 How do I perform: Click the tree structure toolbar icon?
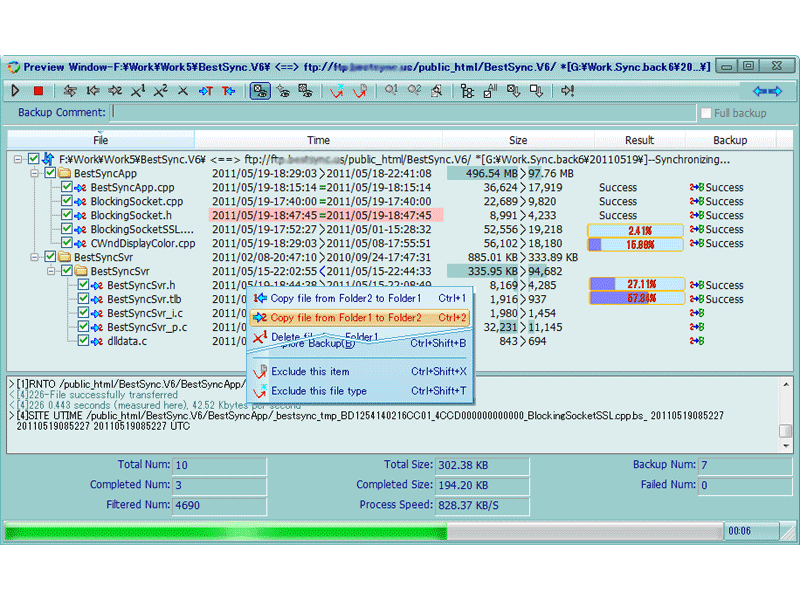[467, 91]
